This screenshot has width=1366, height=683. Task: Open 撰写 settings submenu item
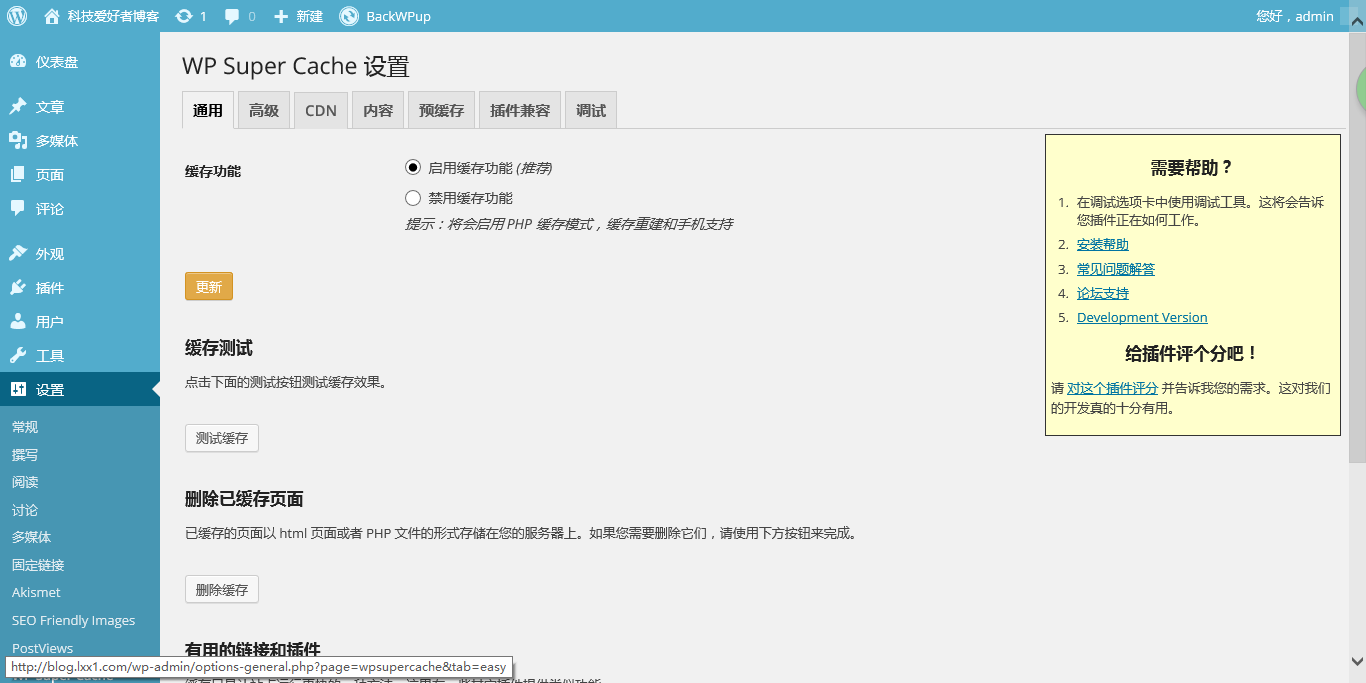[25, 455]
